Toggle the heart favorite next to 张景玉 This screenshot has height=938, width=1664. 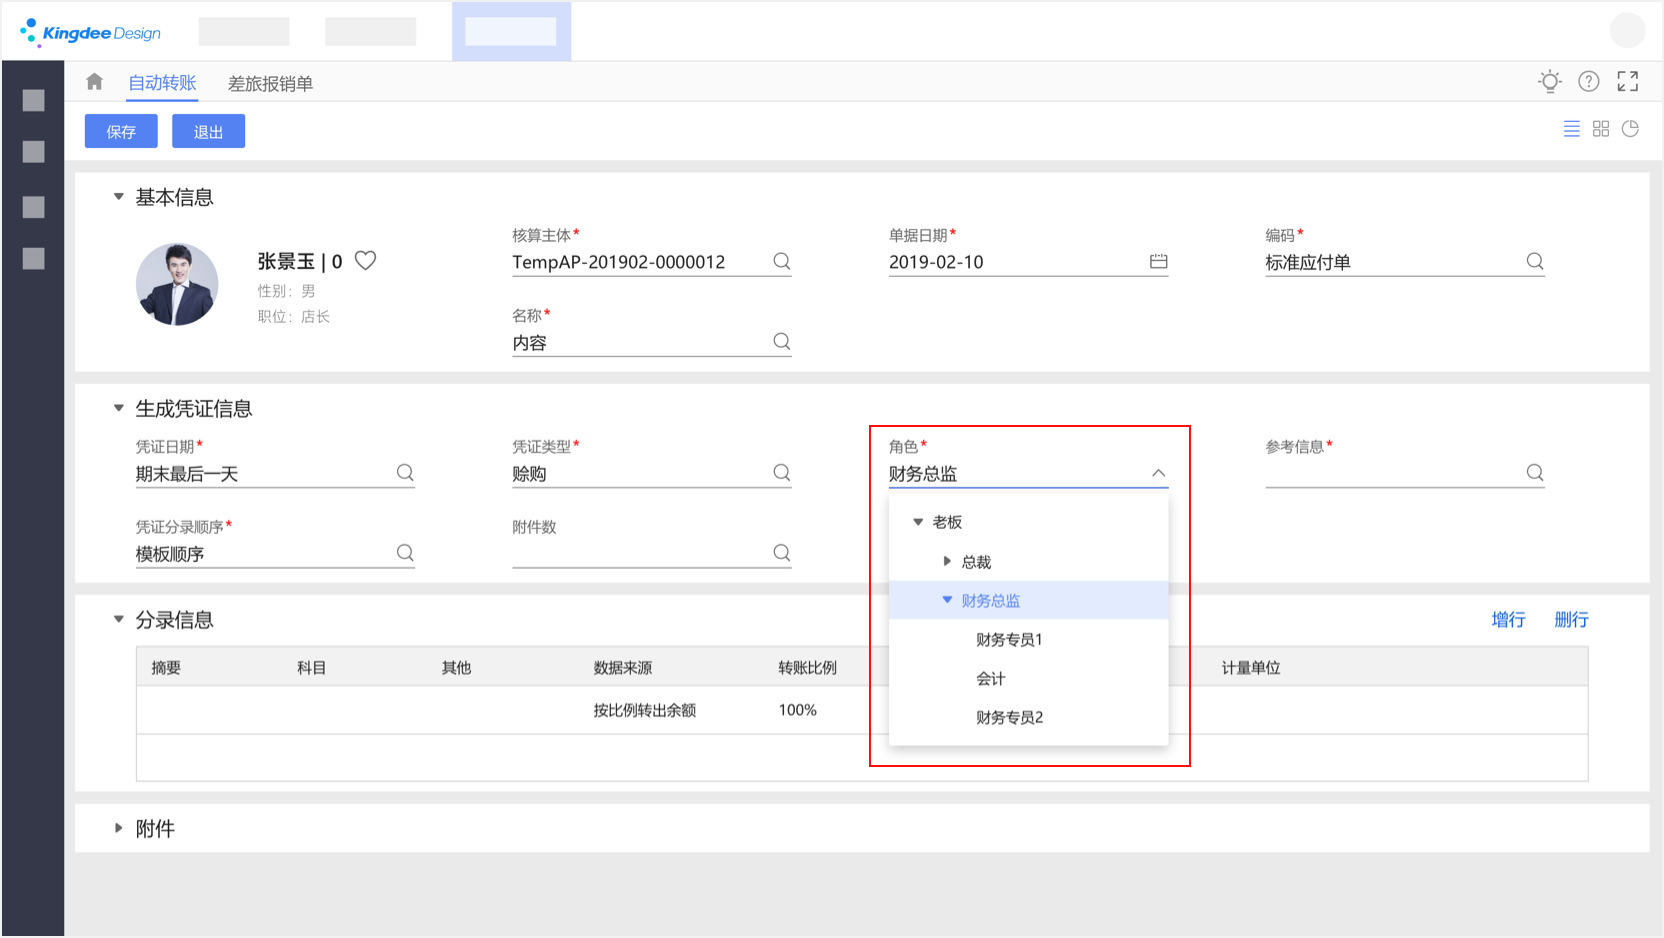tap(366, 261)
